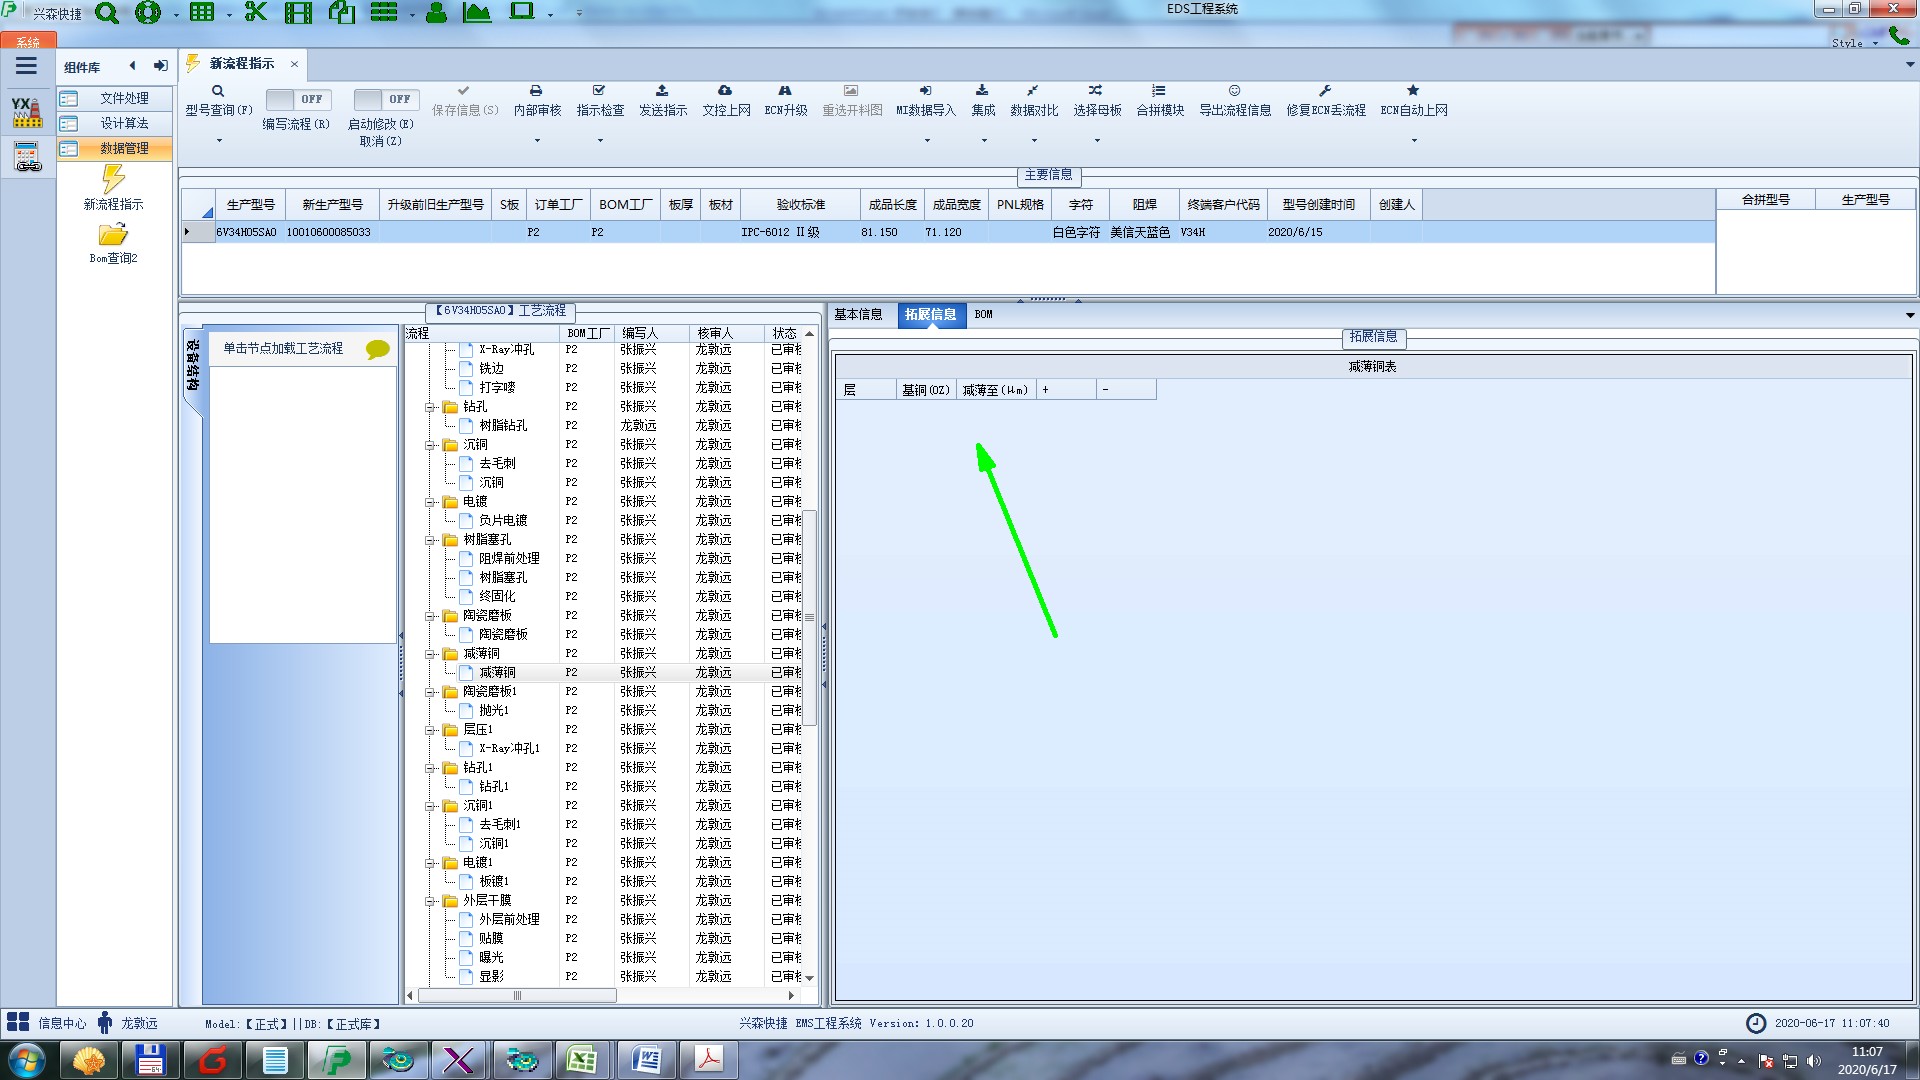This screenshot has height=1080, width=1920.
Task: Click the 文控上网 cloud icon
Action: (725, 91)
